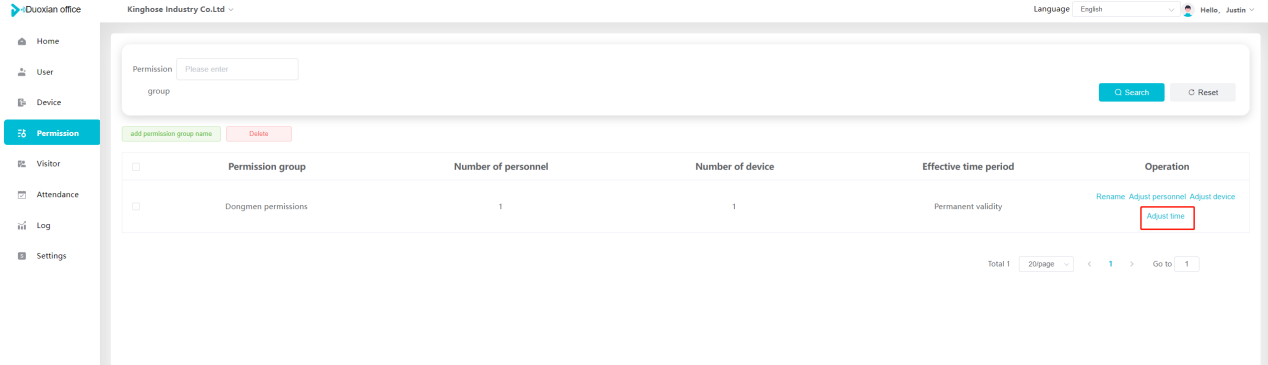
Task: Click the Home icon in sidebar
Action: coord(22,41)
